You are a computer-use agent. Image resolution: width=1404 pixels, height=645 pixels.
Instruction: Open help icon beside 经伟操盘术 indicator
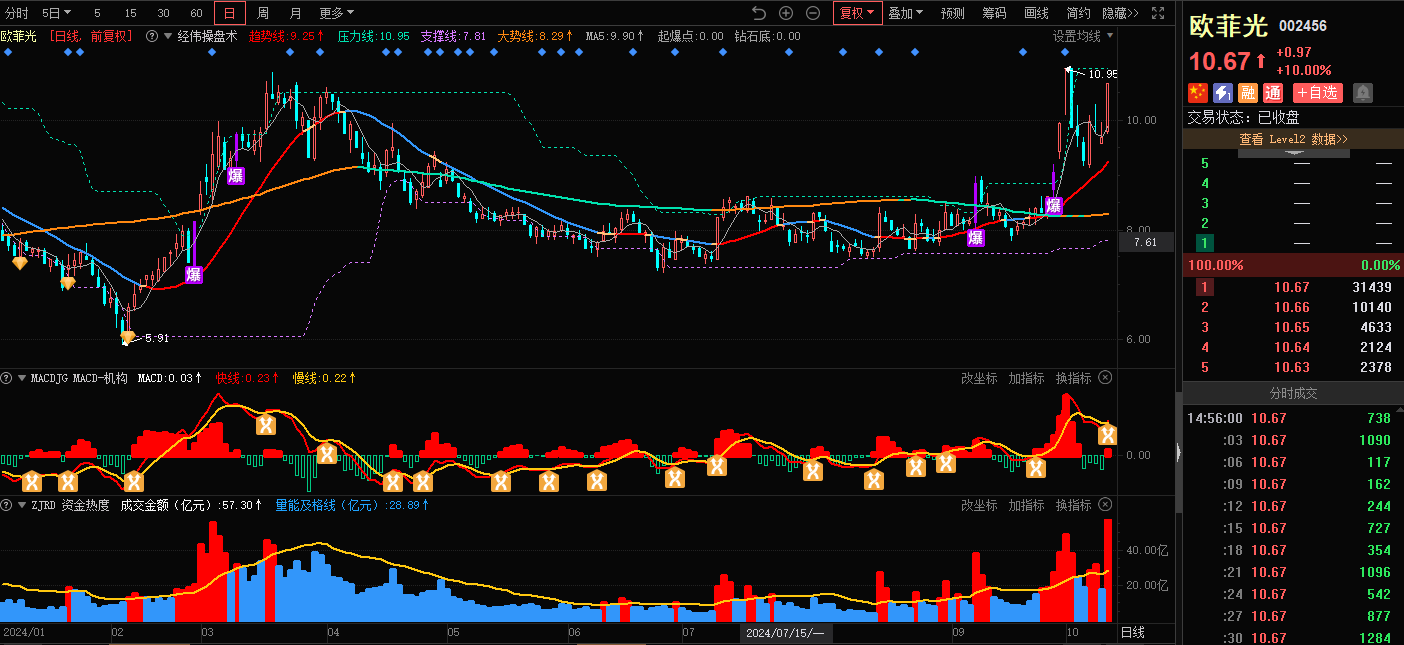152,36
